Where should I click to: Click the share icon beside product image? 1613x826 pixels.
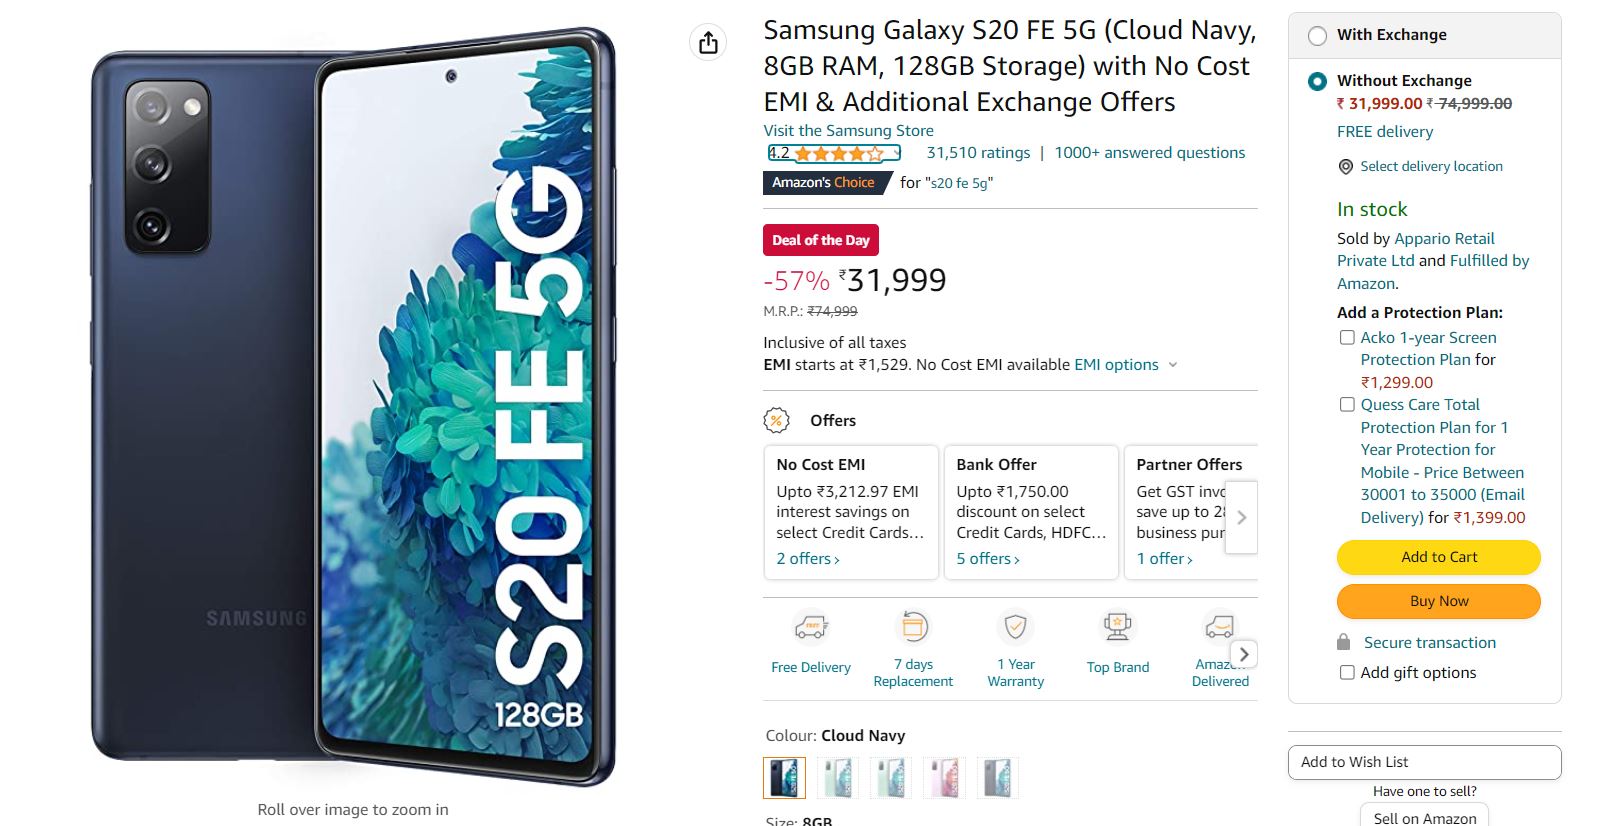[708, 42]
